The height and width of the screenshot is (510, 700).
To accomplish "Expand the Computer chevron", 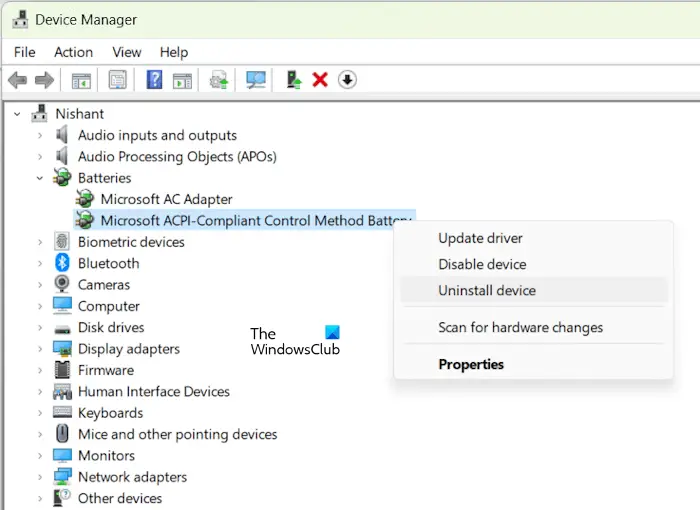I will (x=40, y=306).
